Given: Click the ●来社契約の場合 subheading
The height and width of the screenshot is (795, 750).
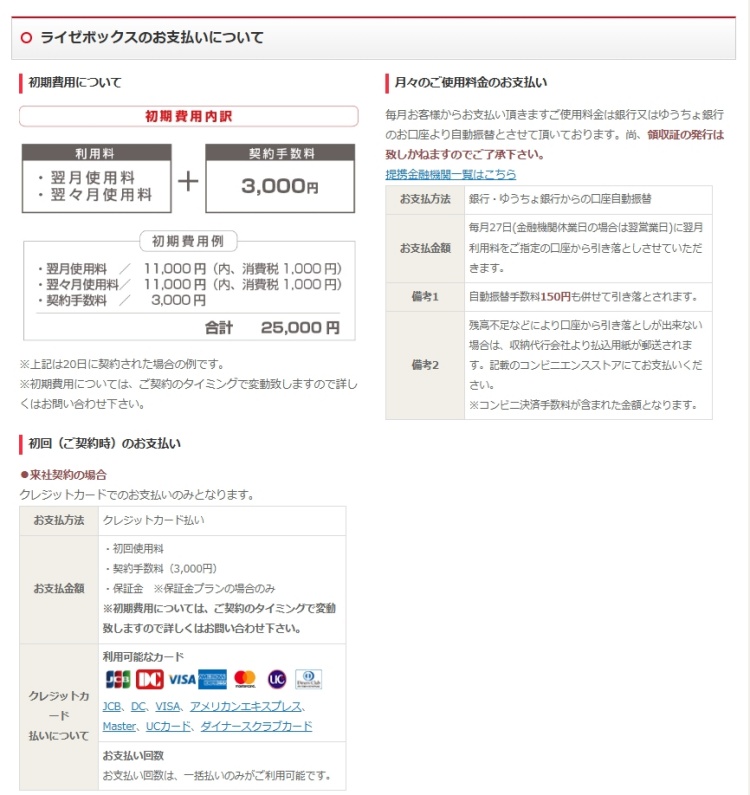Looking at the screenshot, I should [x=63, y=475].
